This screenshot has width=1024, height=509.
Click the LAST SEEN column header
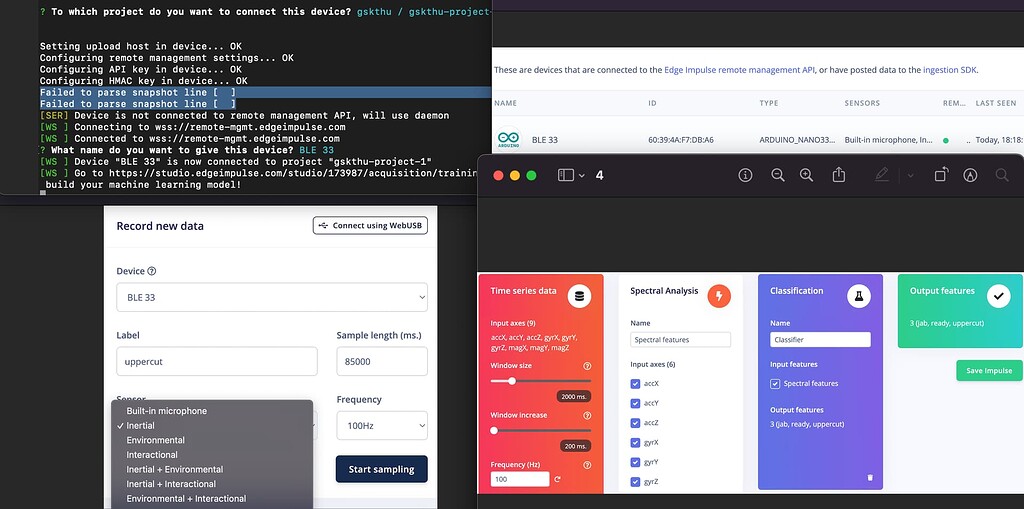tap(995, 103)
